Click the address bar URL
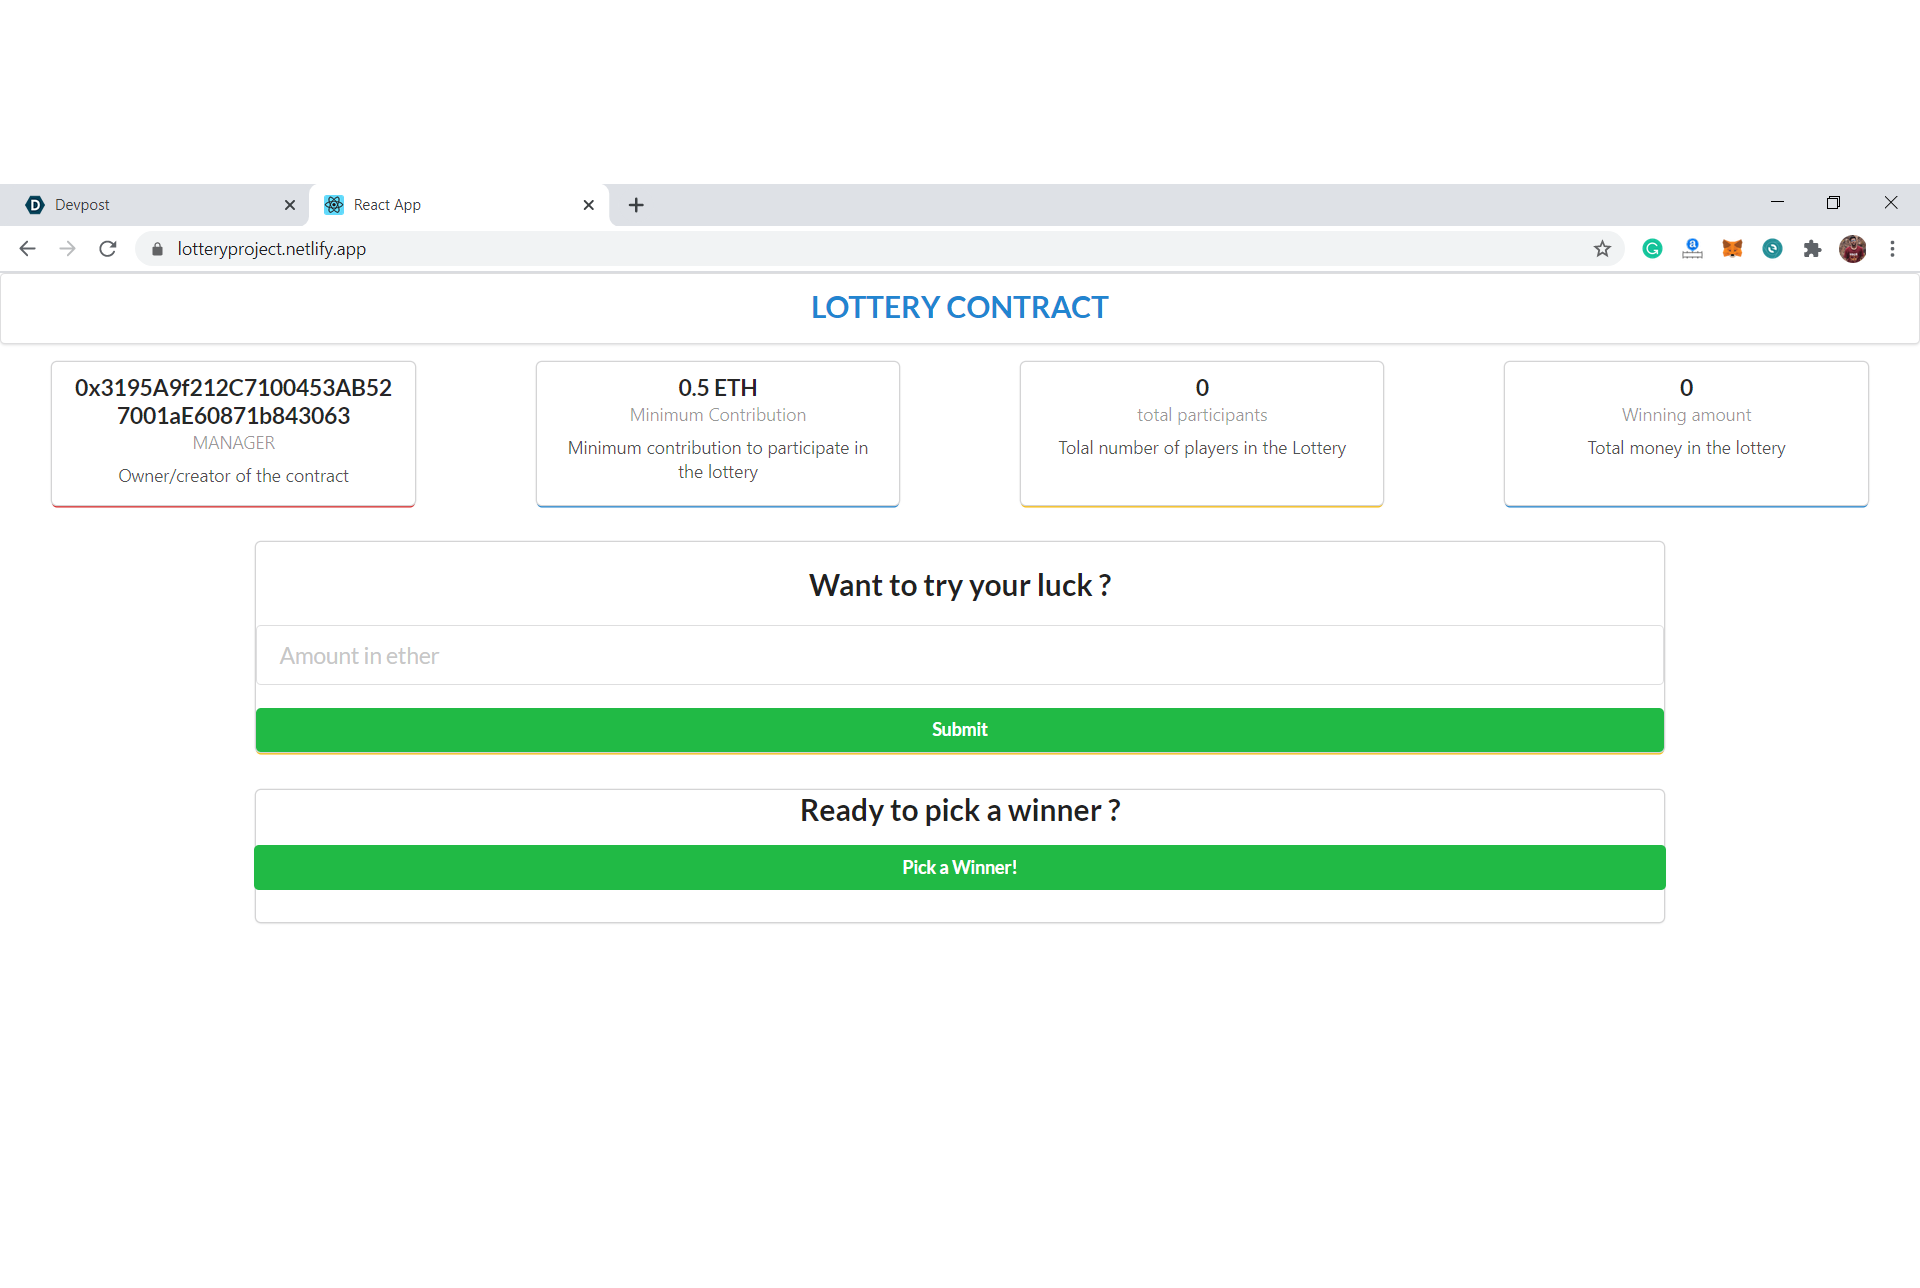1920x1288 pixels. pos(271,249)
